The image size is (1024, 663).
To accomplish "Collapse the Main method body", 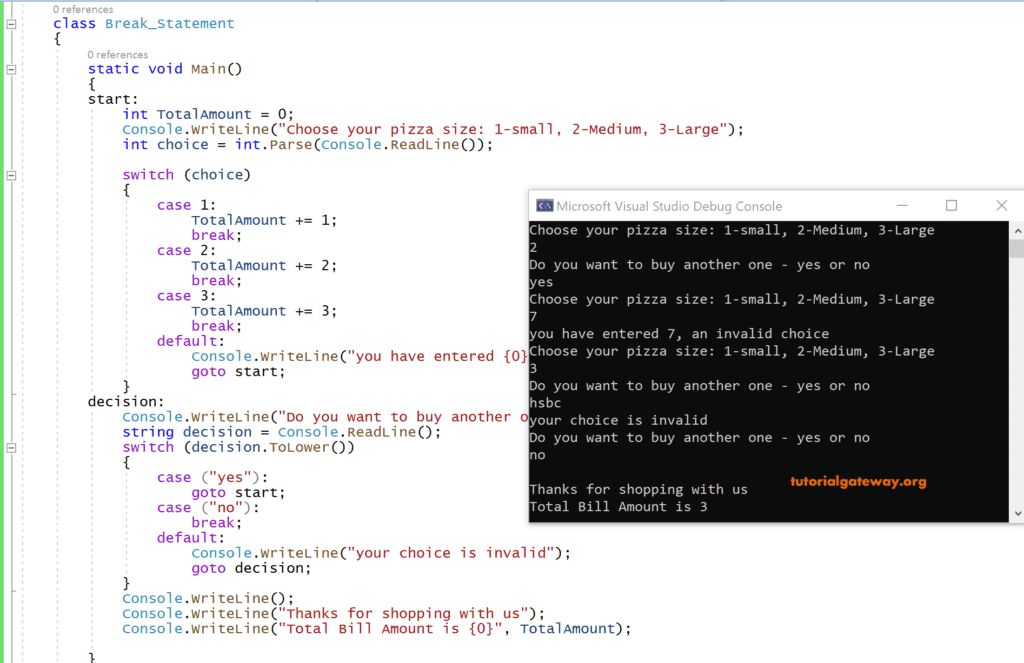I will (9, 68).
